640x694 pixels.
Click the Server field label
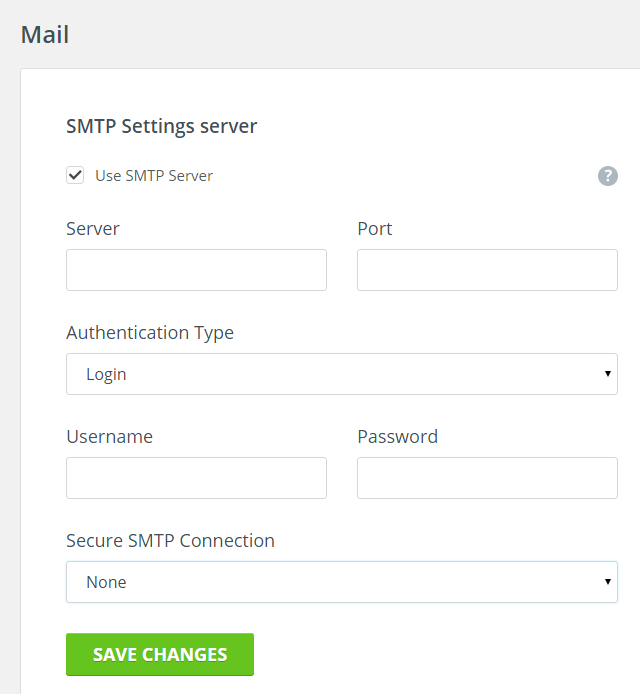[93, 229]
